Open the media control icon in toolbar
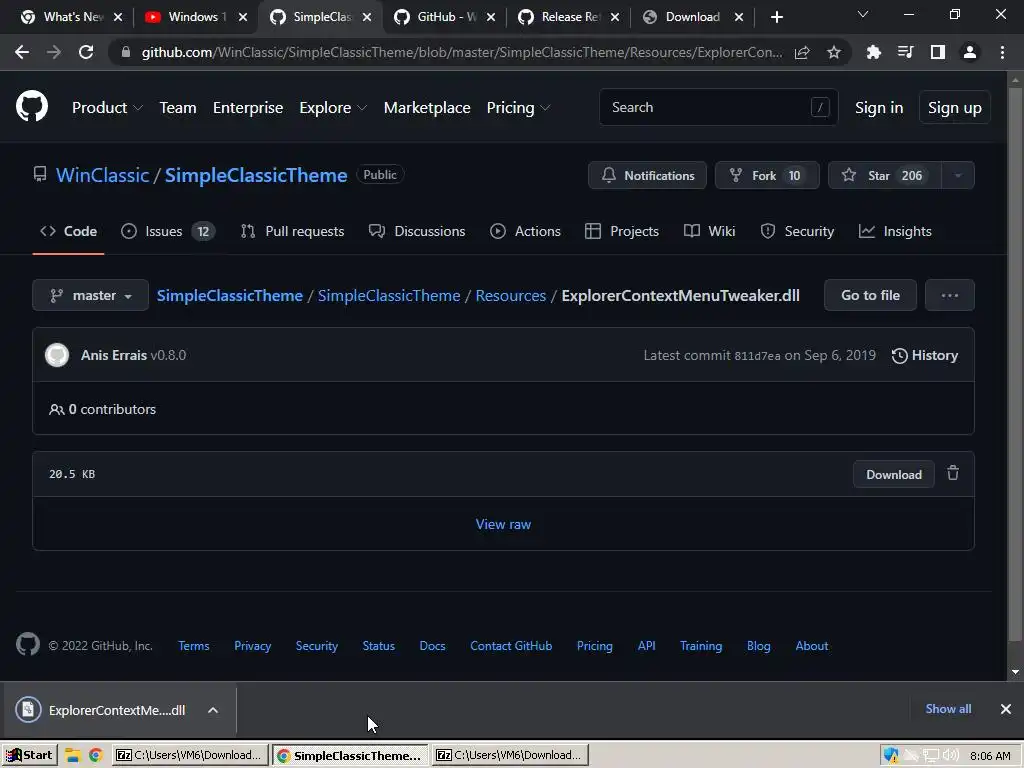Screen dimensions: 1024x768 click(905, 52)
